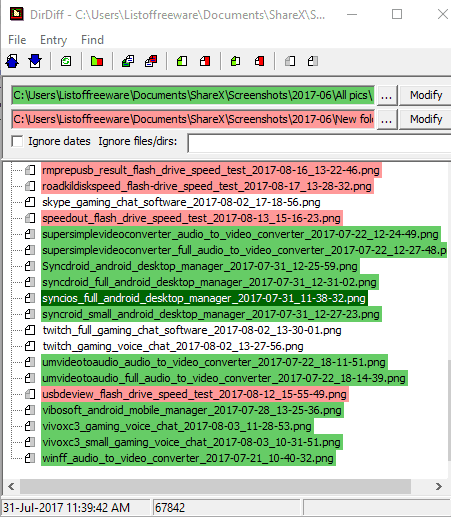Screen dimensions: 451x517
Task: Focus the green All pics directory path field
Action: [x=193, y=95]
